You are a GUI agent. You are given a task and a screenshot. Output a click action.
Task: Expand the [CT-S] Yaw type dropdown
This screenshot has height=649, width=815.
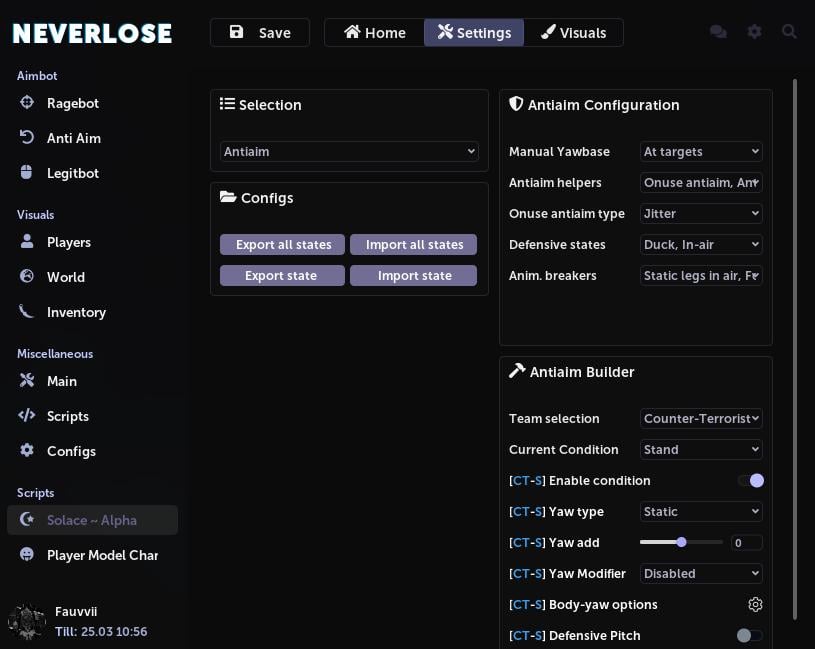pos(700,511)
